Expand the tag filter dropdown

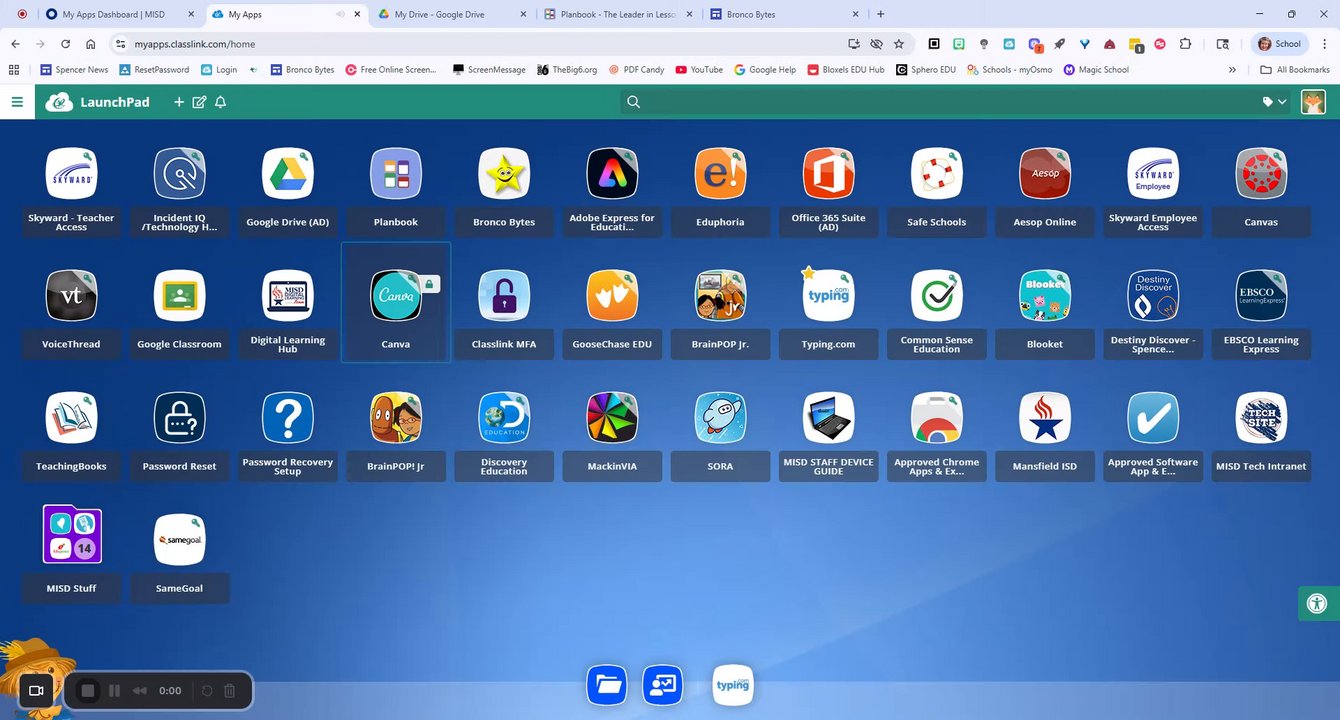point(1274,102)
